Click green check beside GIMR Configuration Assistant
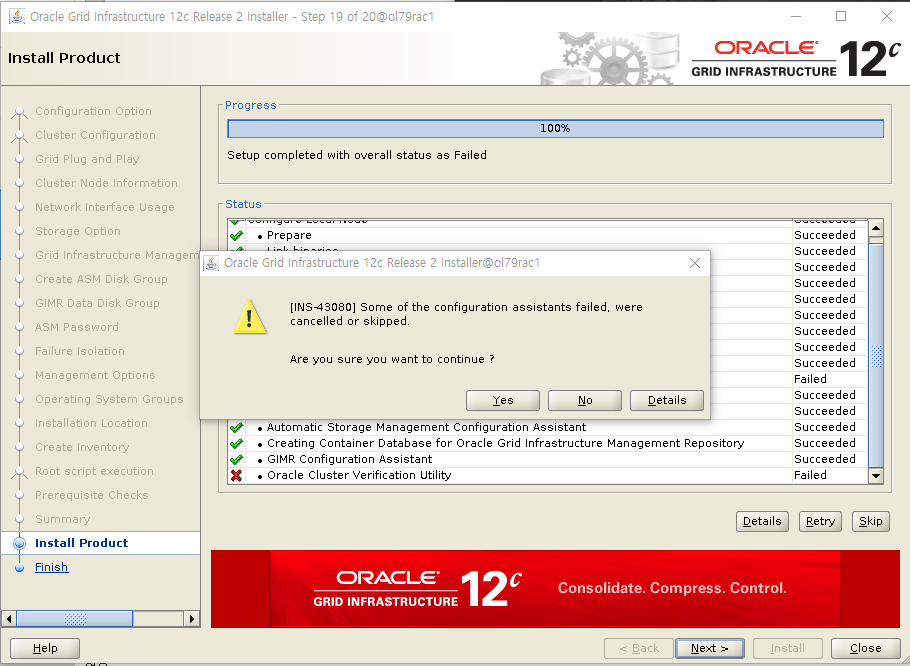 pos(236,459)
